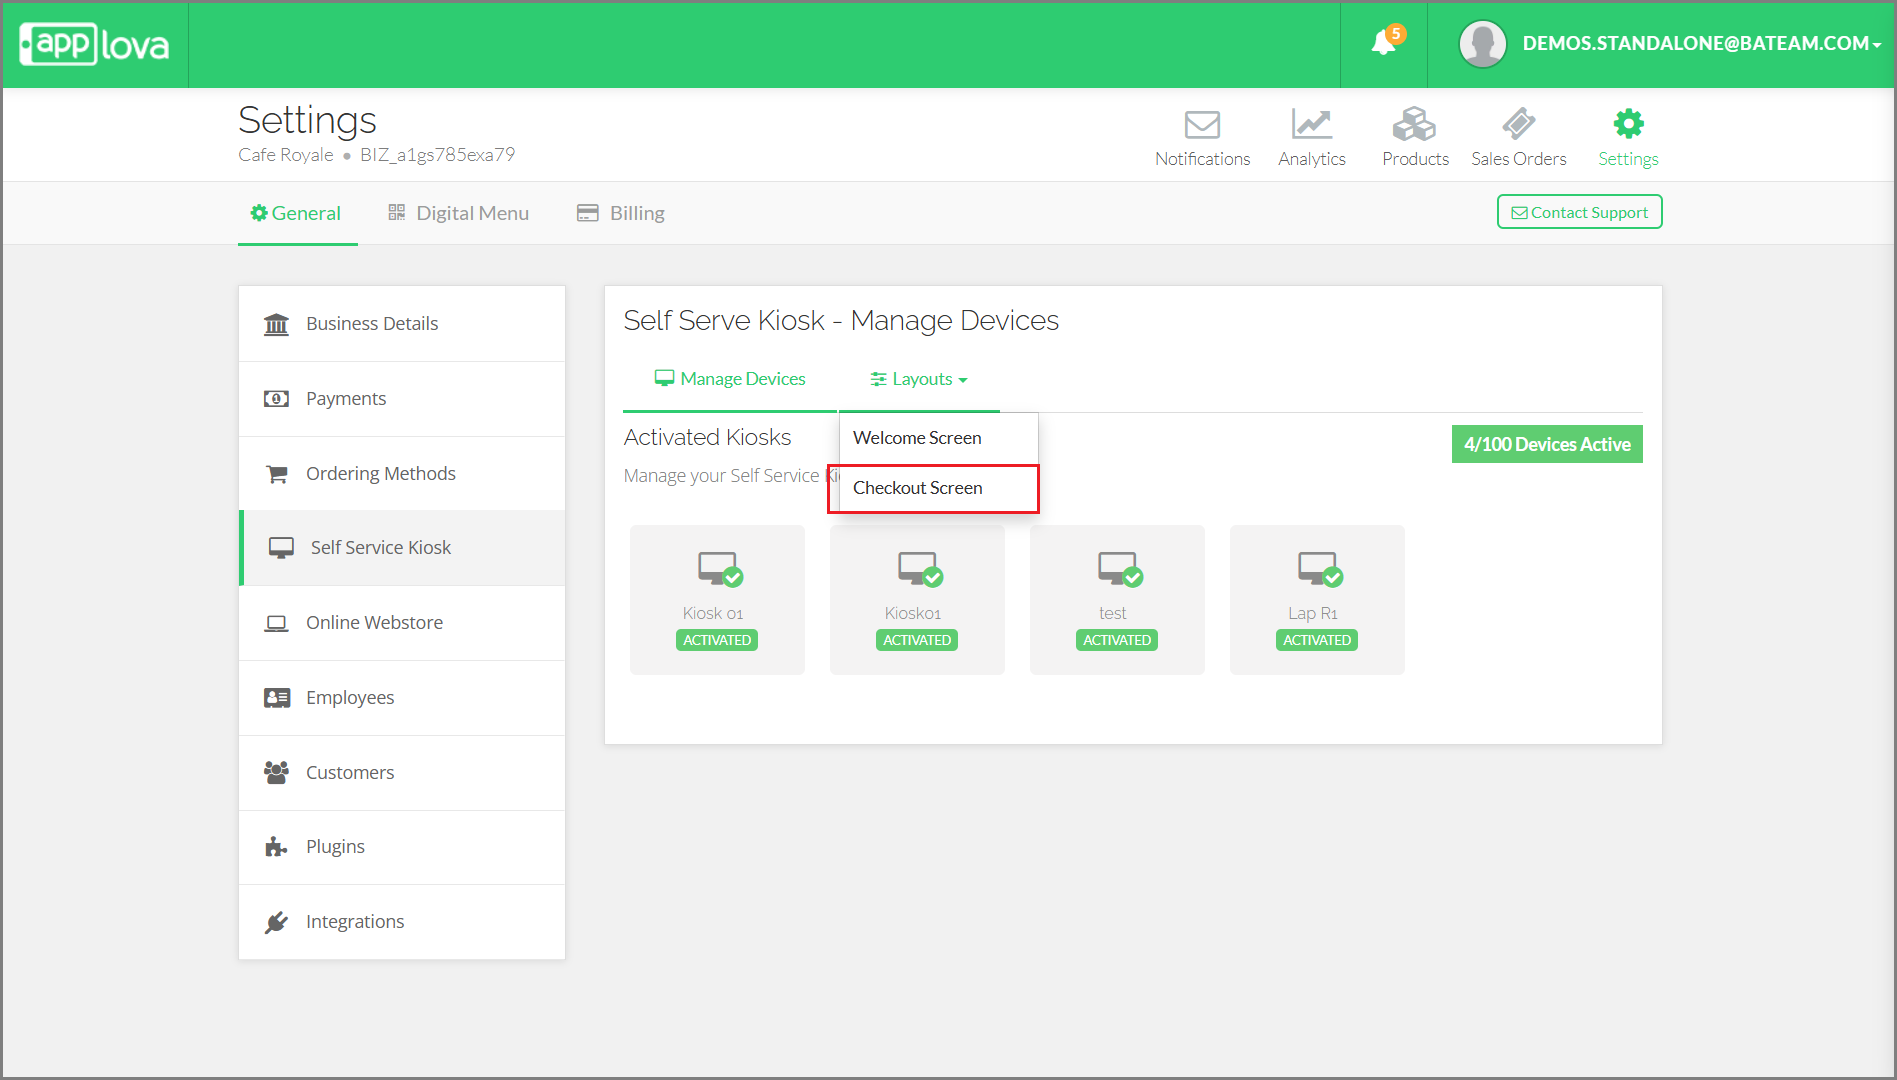Viewport: 1897px width, 1080px height.
Task: Switch to the Digital Menu tab
Action: [458, 213]
